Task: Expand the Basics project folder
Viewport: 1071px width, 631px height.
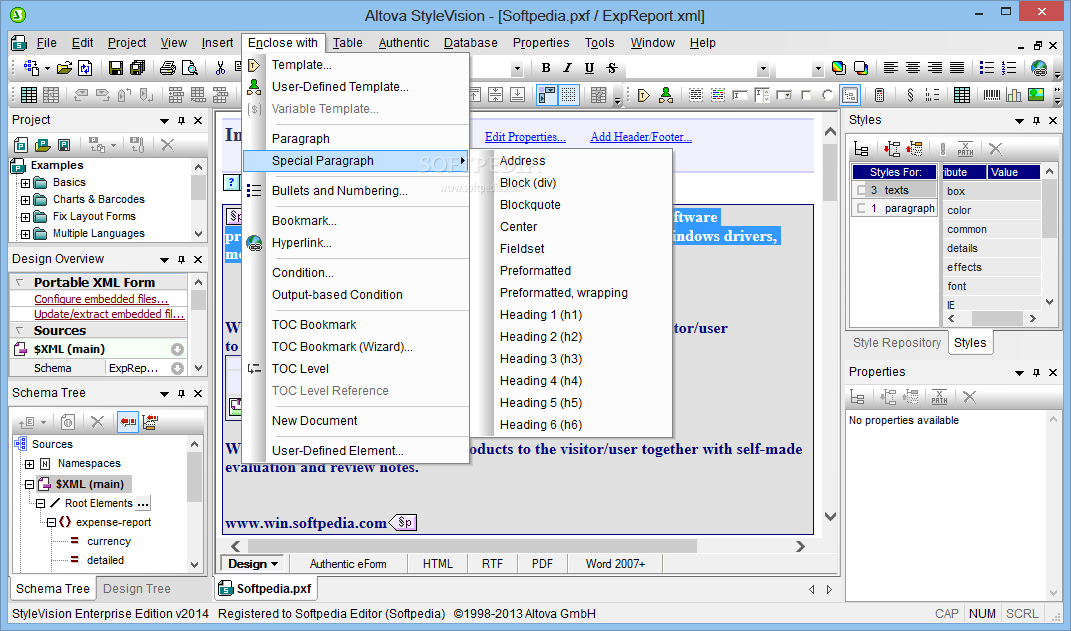Action: tap(25, 183)
